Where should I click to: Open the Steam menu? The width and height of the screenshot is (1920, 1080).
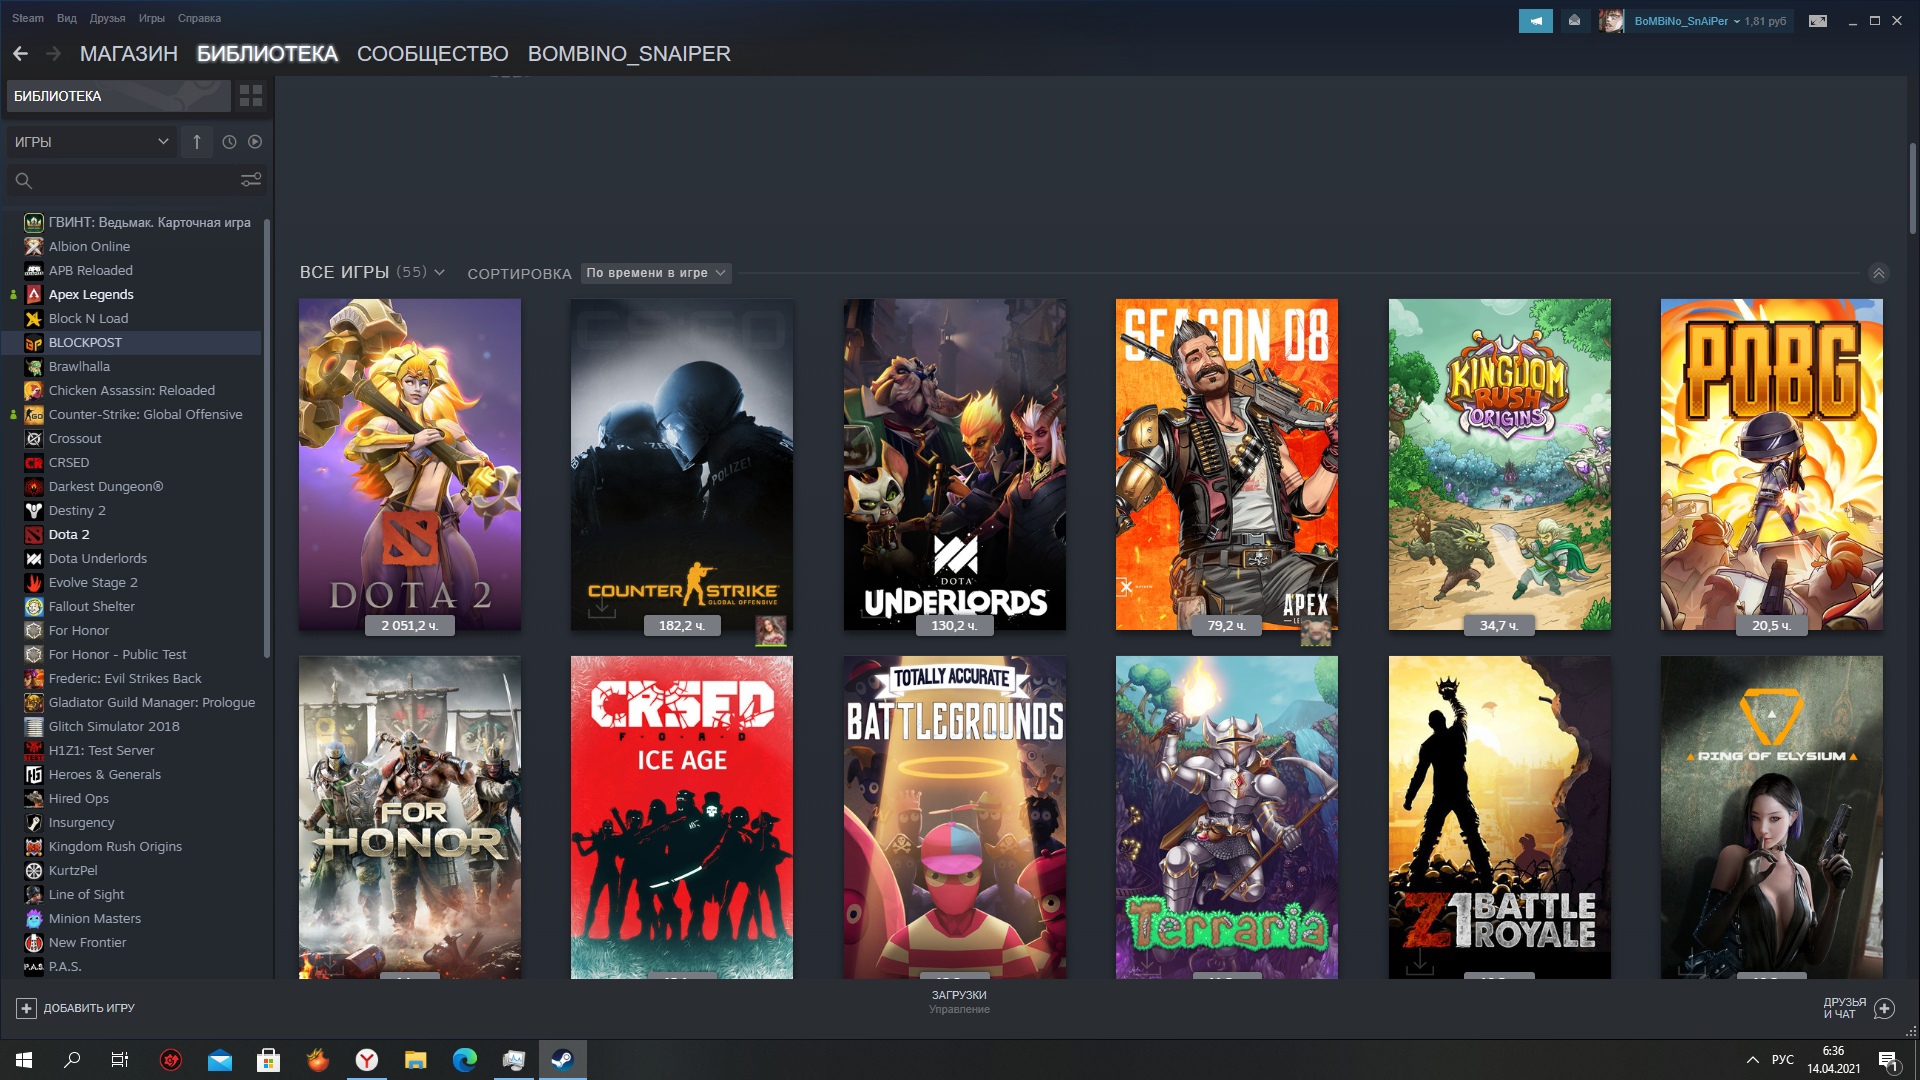coord(28,18)
